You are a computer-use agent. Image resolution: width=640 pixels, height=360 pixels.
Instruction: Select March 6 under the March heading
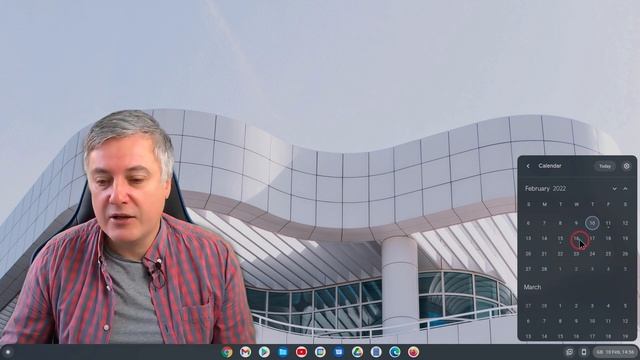pyautogui.click(x=528, y=322)
